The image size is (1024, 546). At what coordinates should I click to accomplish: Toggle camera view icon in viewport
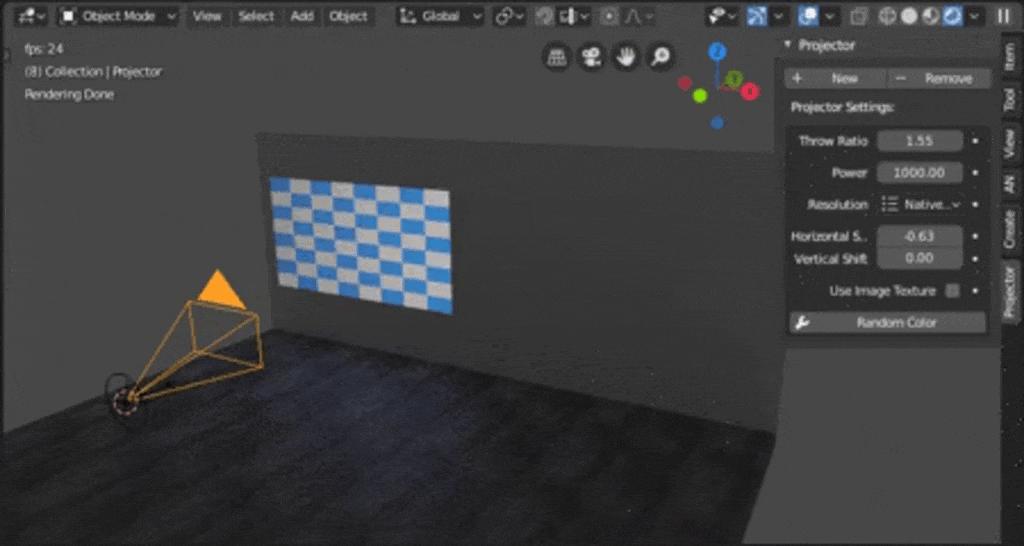tap(591, 57)
